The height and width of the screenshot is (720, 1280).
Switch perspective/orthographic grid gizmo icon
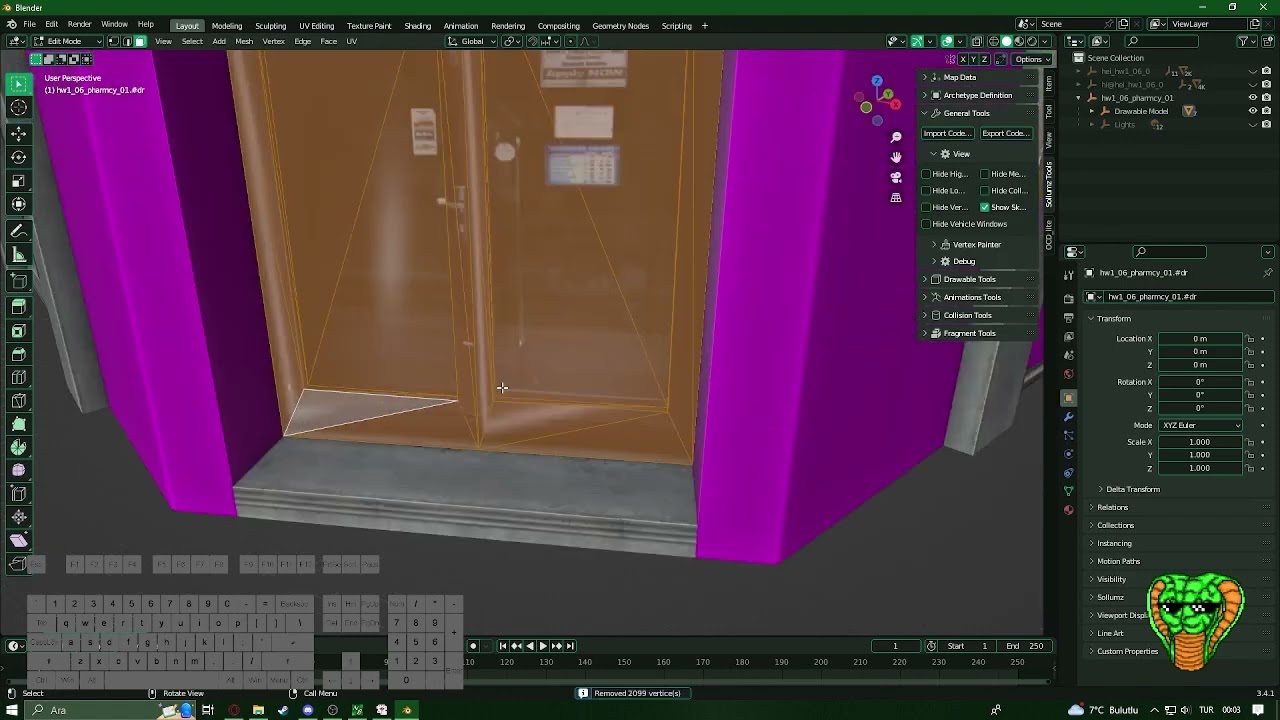pyautogui.click(x=896, y=197)
